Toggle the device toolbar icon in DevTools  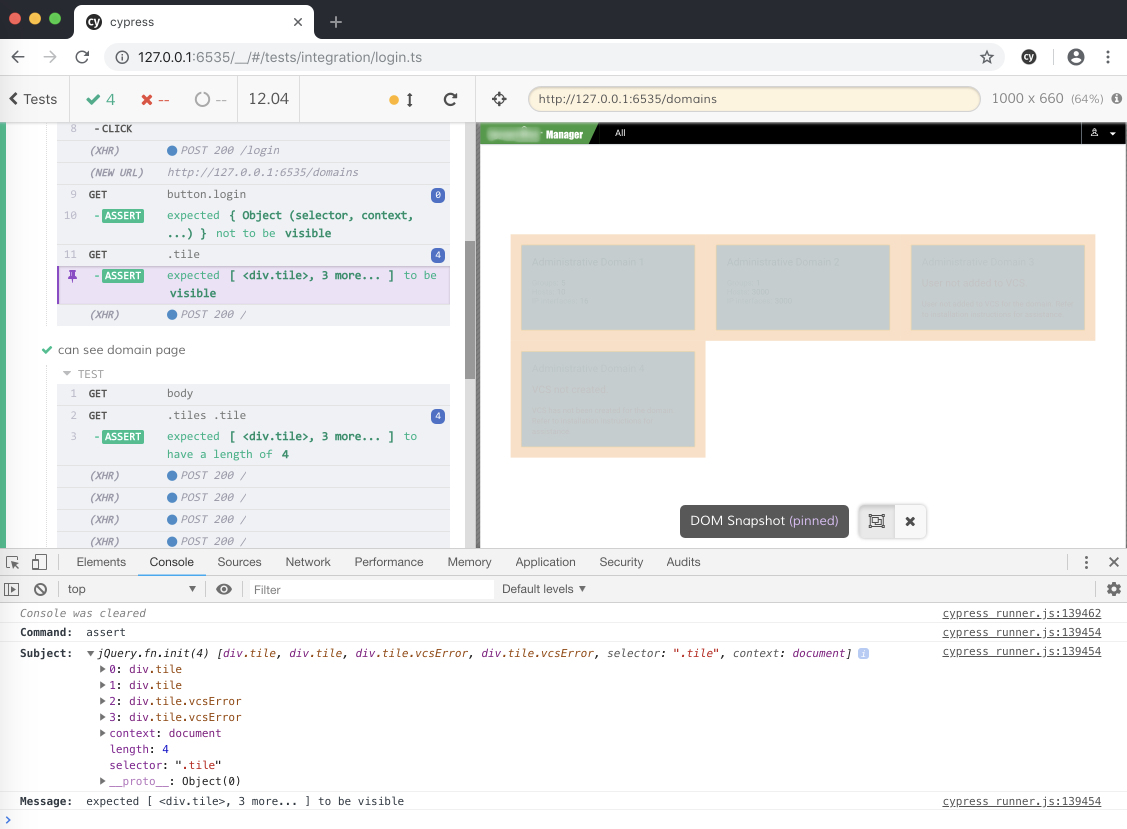tap(39, 562)
